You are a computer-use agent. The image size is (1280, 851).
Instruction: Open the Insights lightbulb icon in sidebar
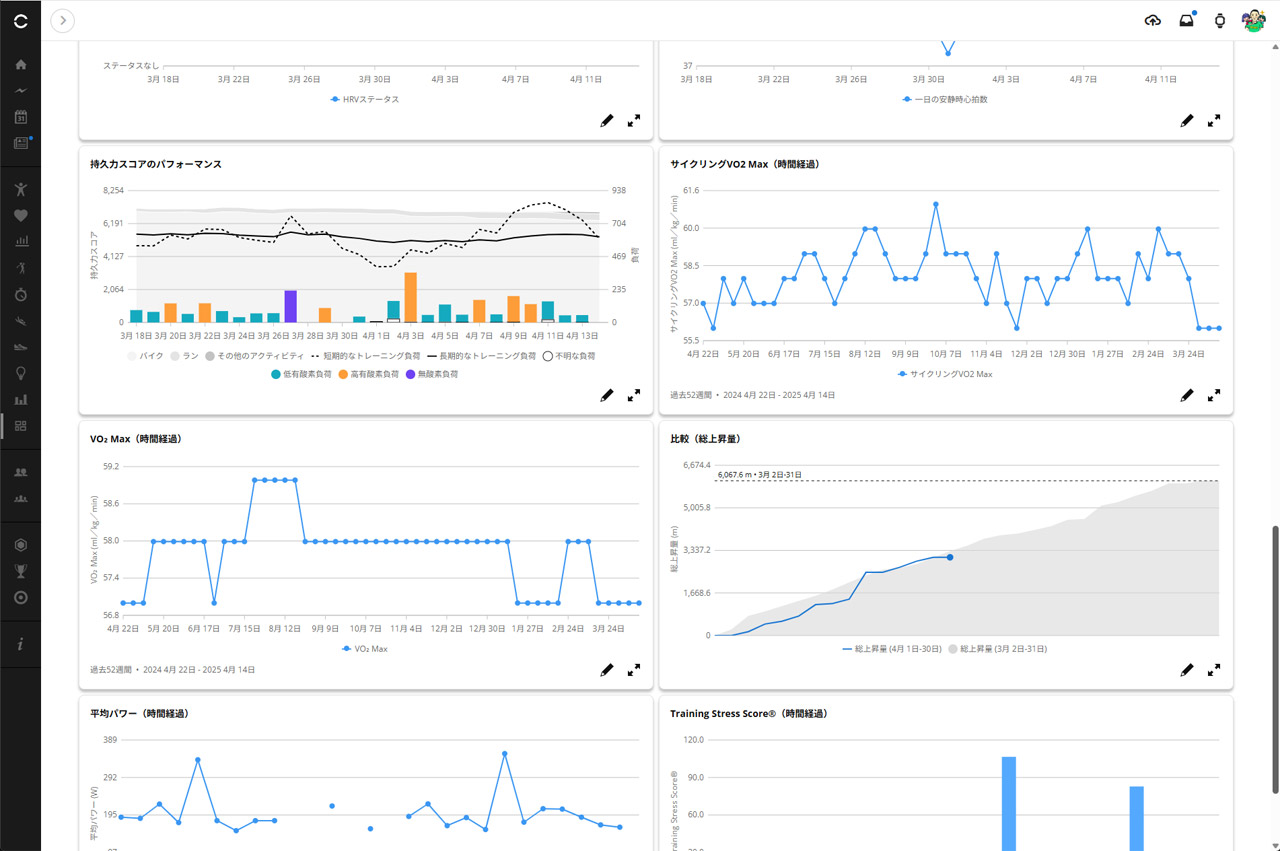[x=21, y=373]
